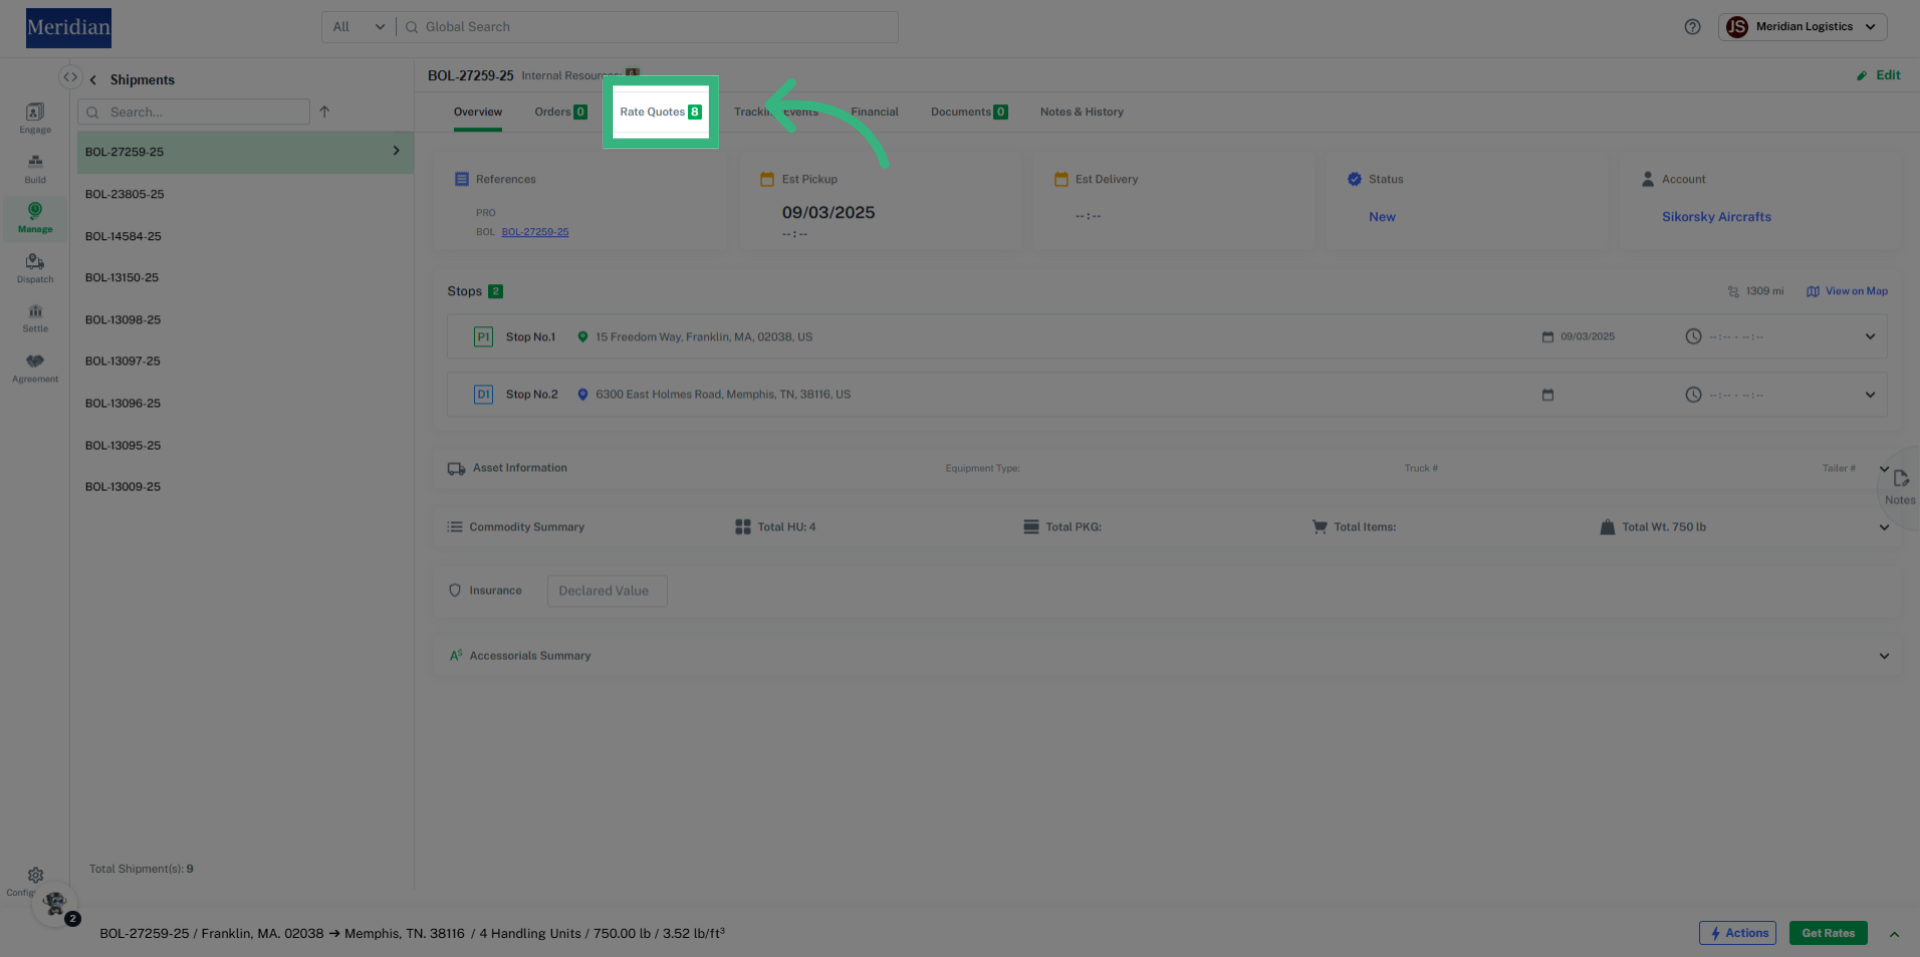Click the Stop No.2 time clock icon

point(1693,395)
